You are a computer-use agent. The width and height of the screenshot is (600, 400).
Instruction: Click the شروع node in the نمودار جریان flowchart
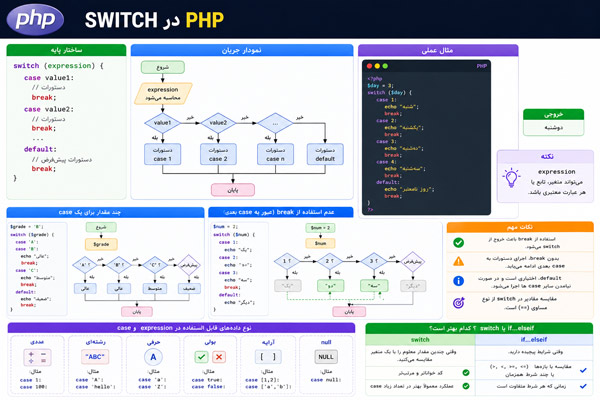click(163, 67)
